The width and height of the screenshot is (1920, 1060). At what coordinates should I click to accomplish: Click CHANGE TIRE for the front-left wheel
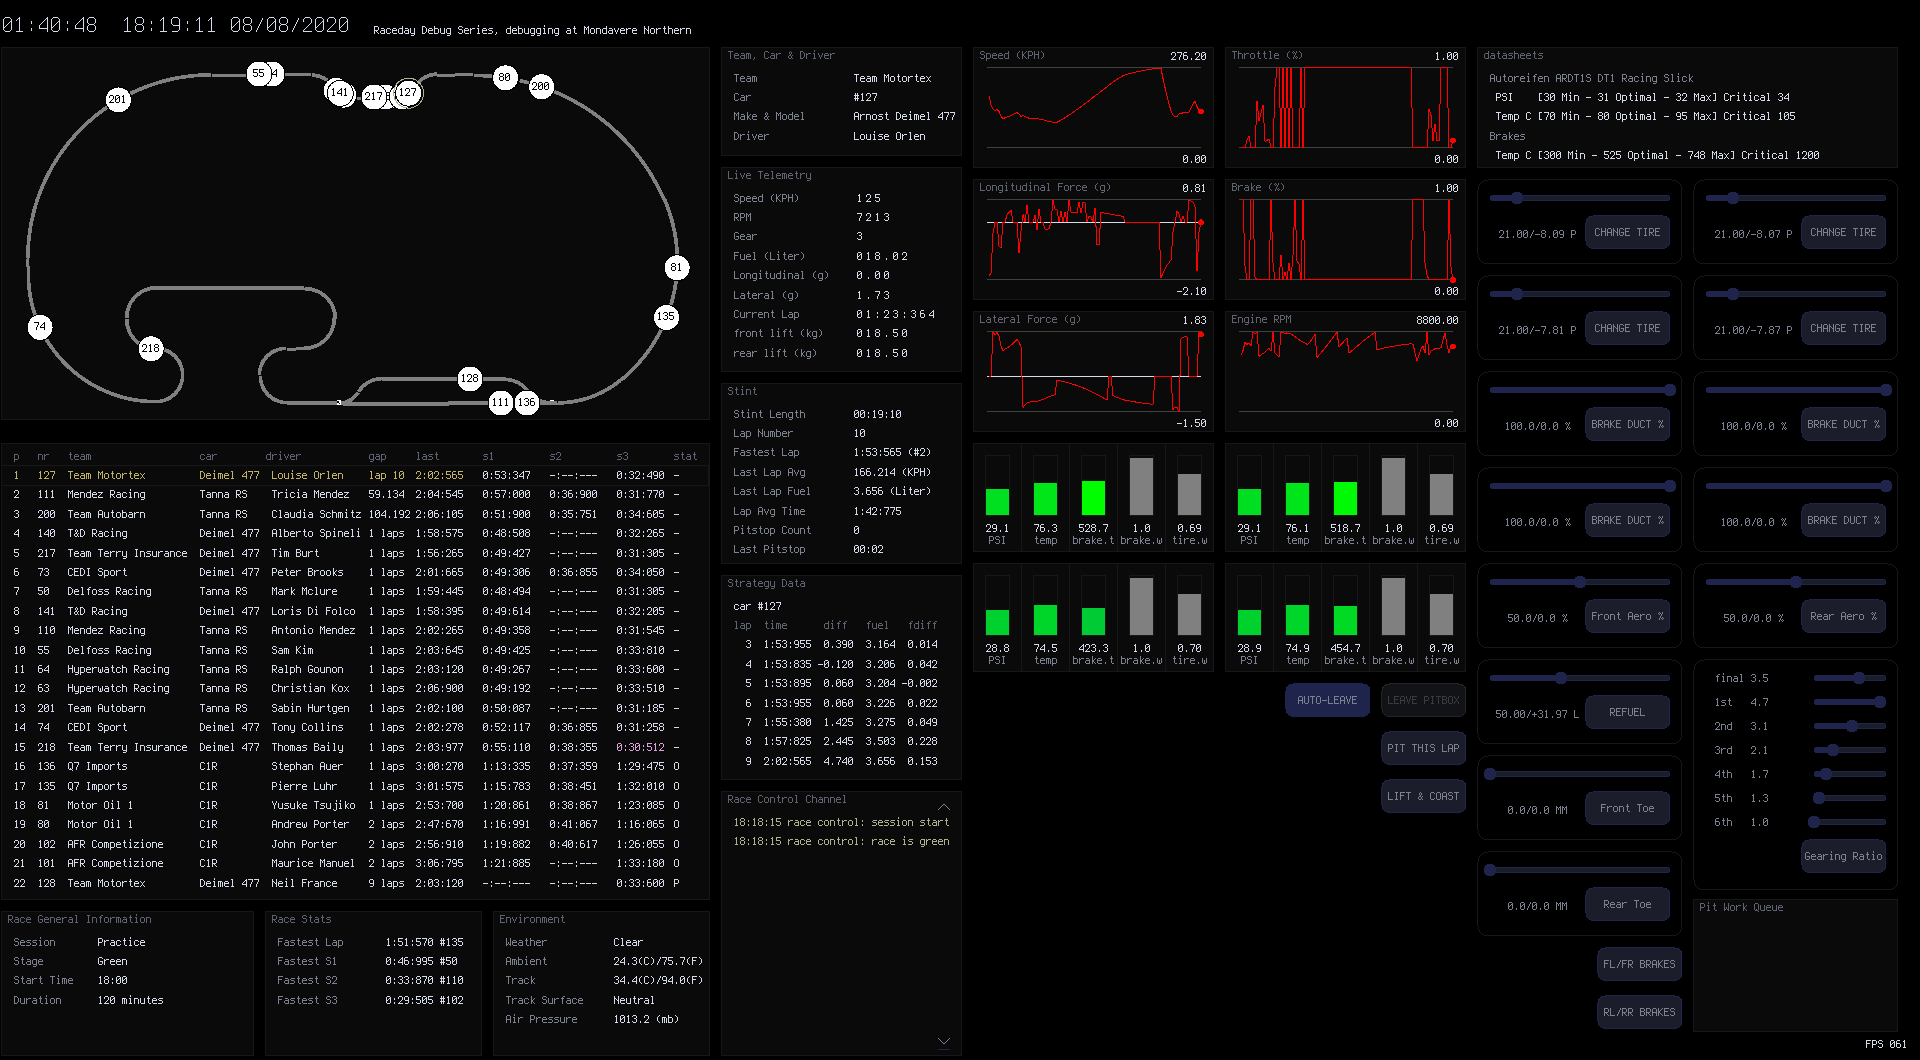click(x=1627, y=232)
